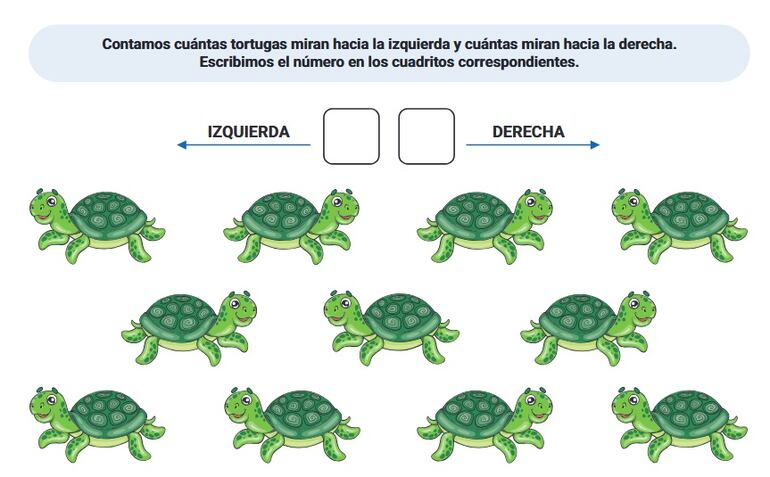The image size is (770, 477).
Task: Select the first turtle in the middle row
Action: [189, 328]
